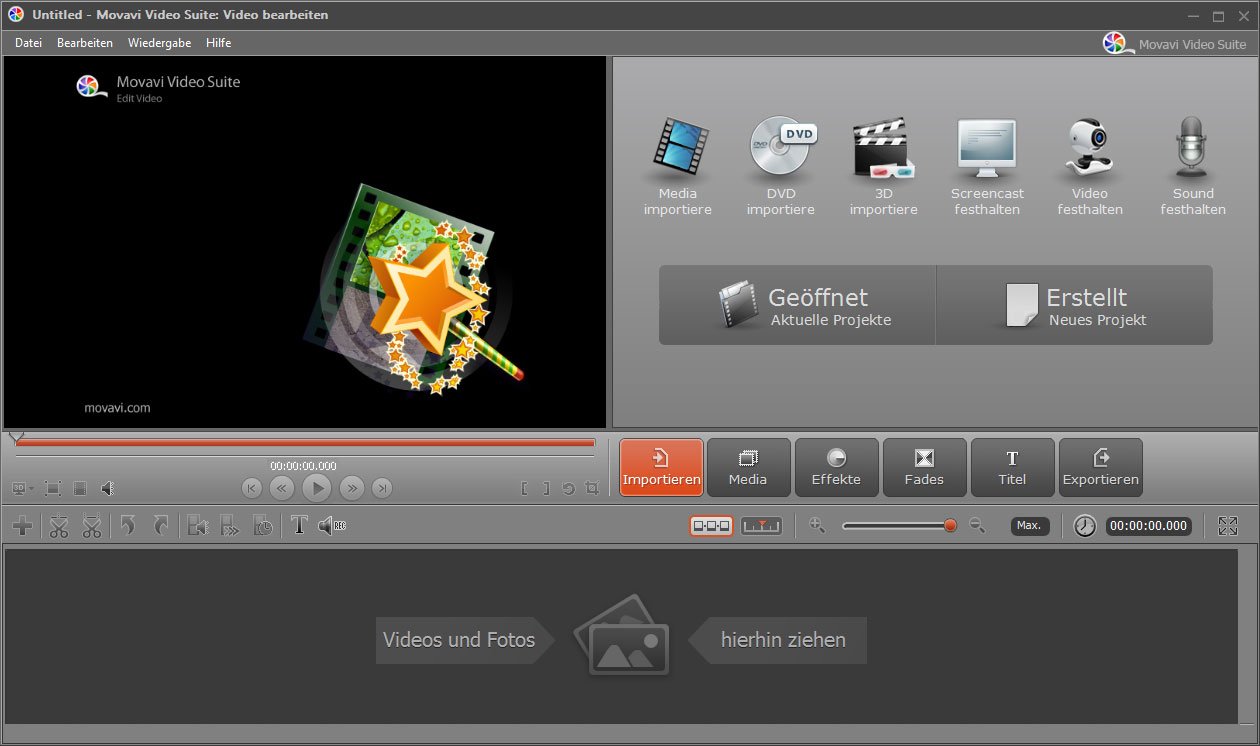The image size is (1260, 746).
Task: Open the Fades tab
Action: 924,467
